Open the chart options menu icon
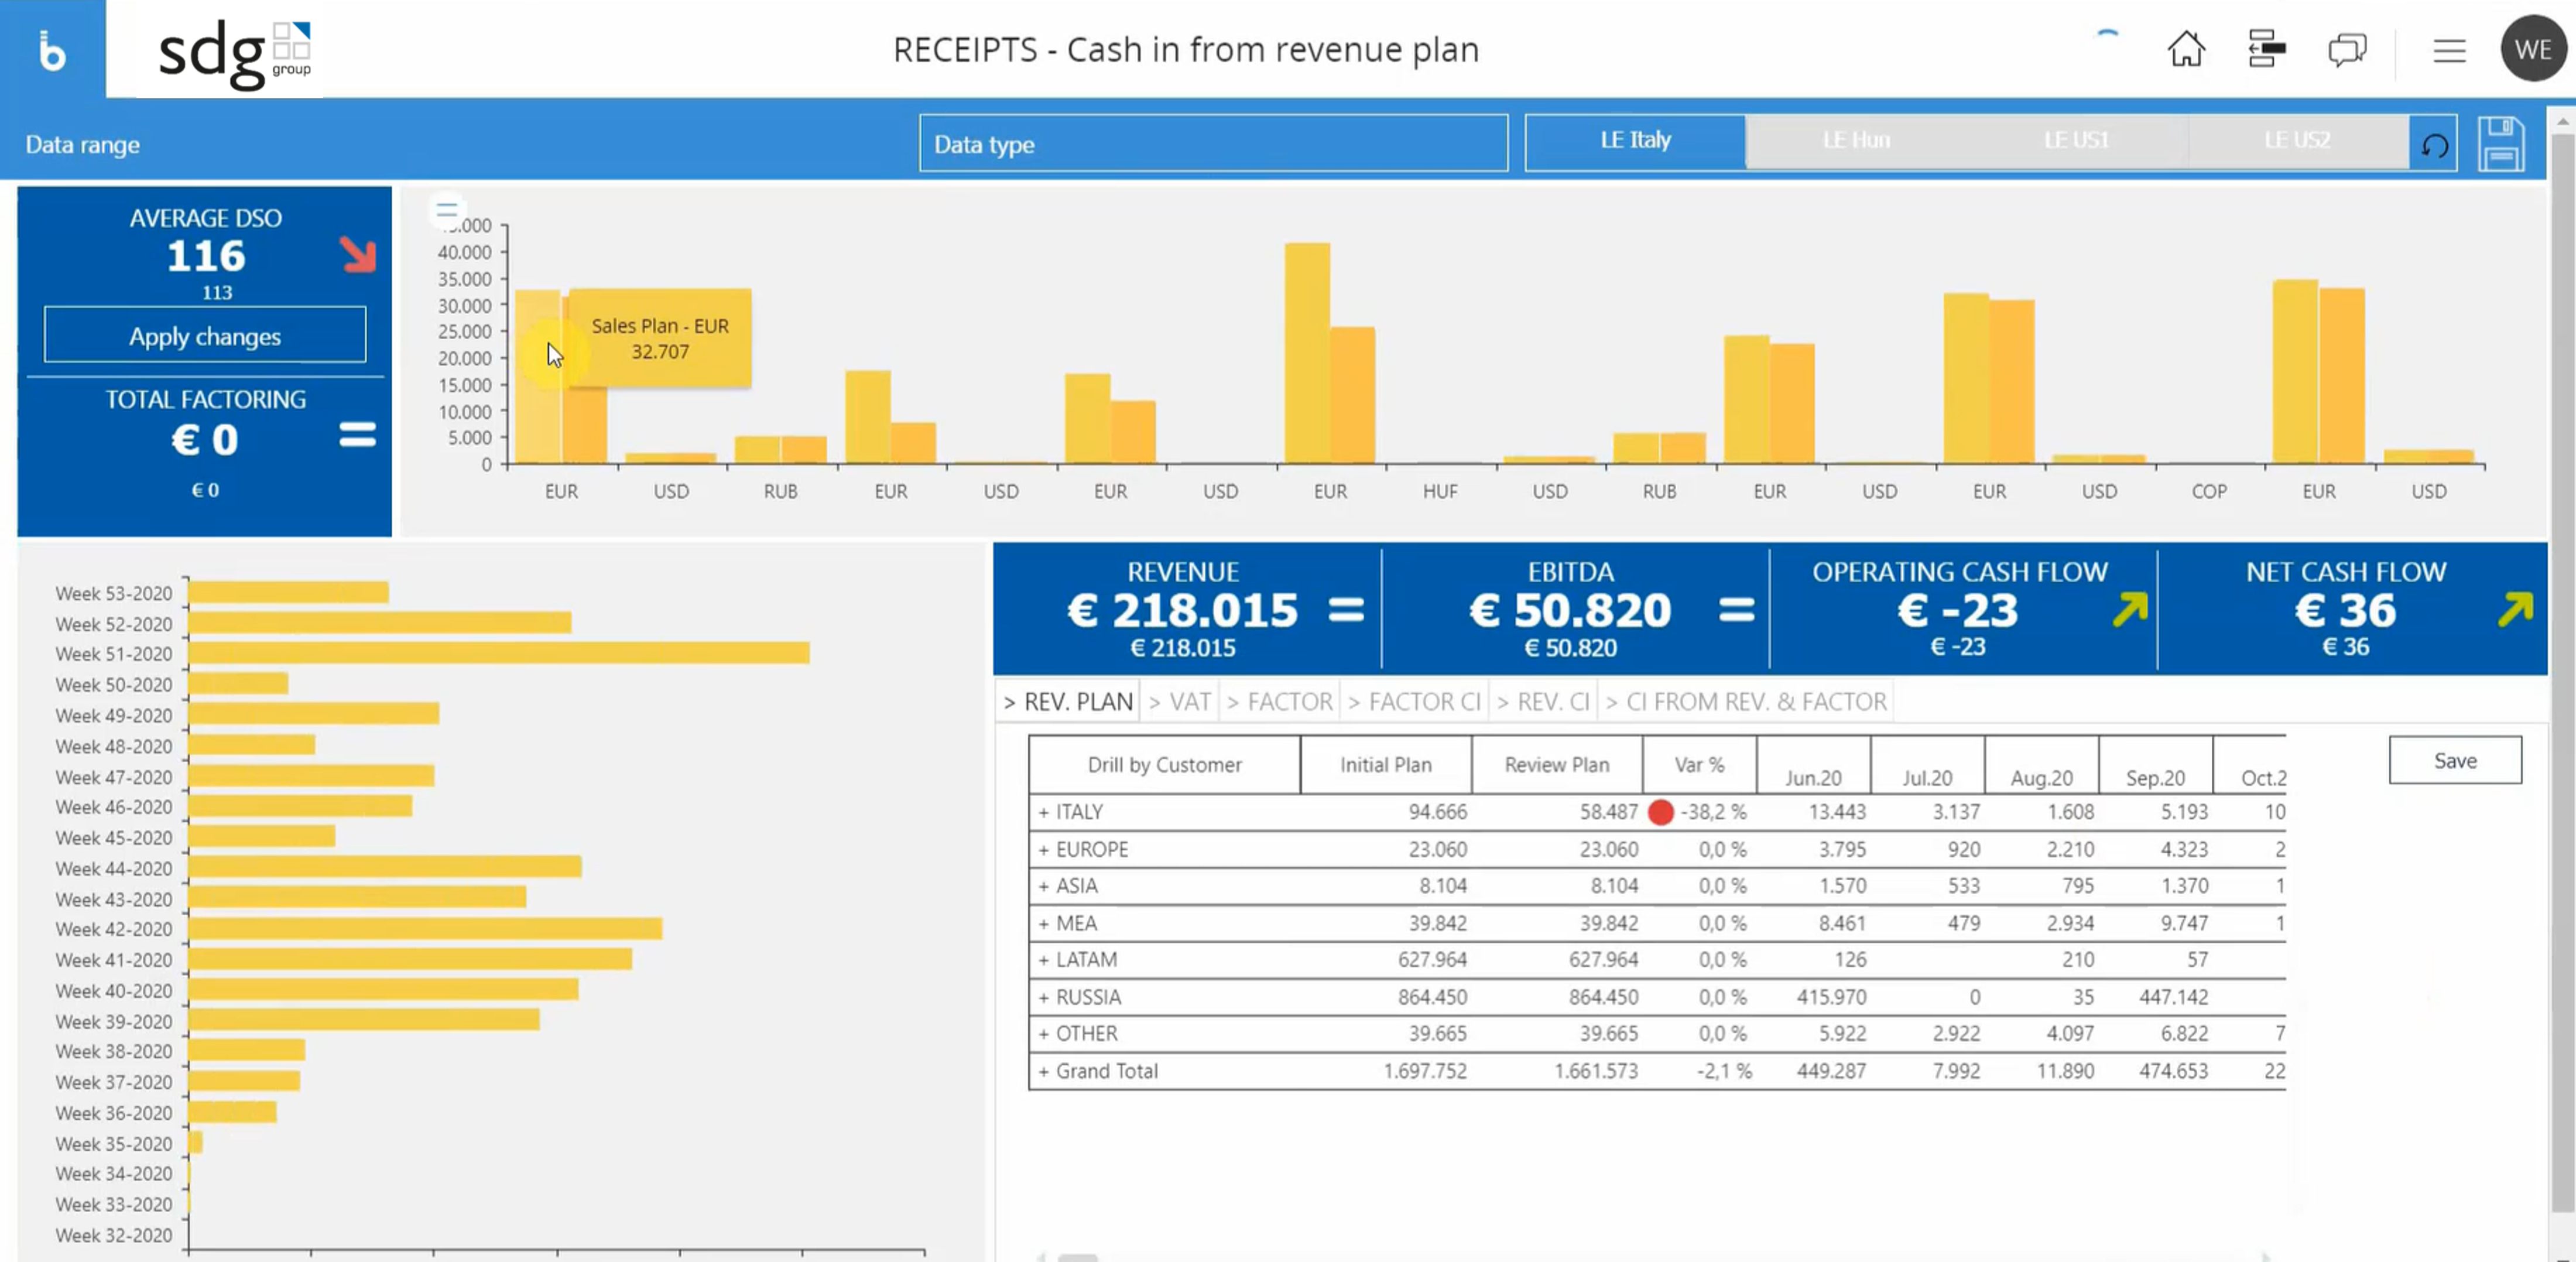 click(446, 210)
